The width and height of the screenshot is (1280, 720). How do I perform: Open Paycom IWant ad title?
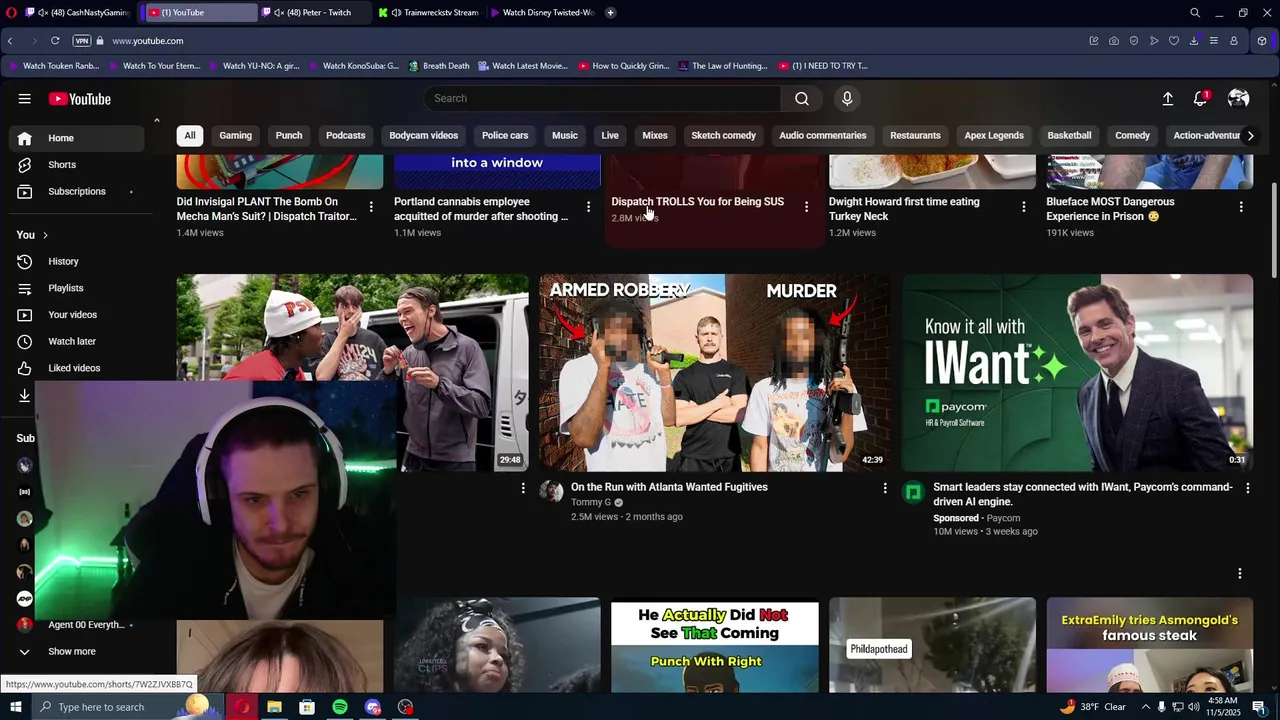(1083, 494)
